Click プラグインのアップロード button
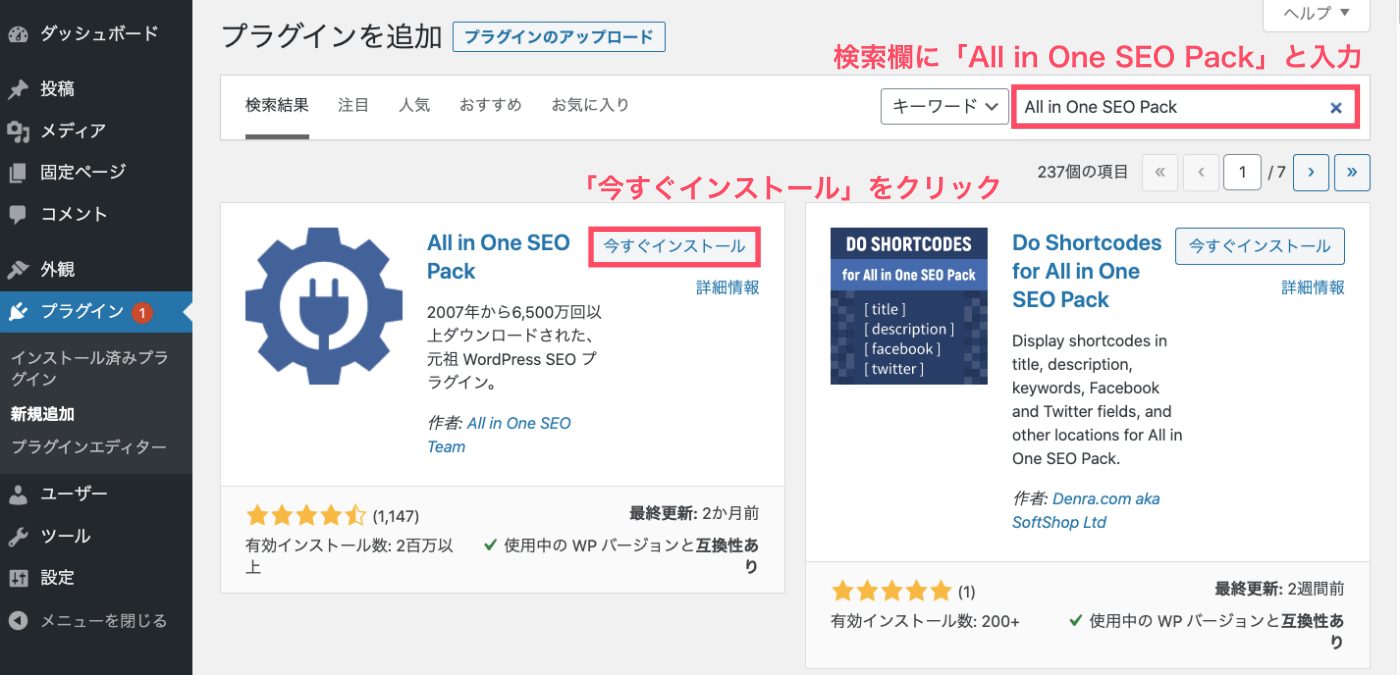The width and height of the screenshot is (1400, 675). pos(559,38)
